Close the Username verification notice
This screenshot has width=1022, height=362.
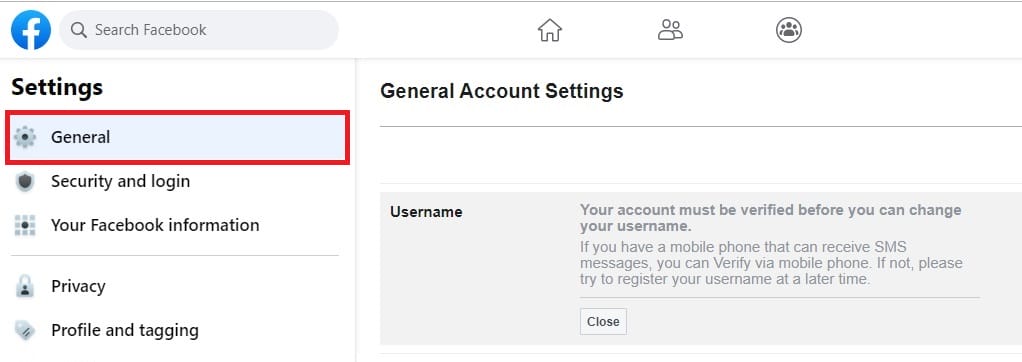(603, 322)
